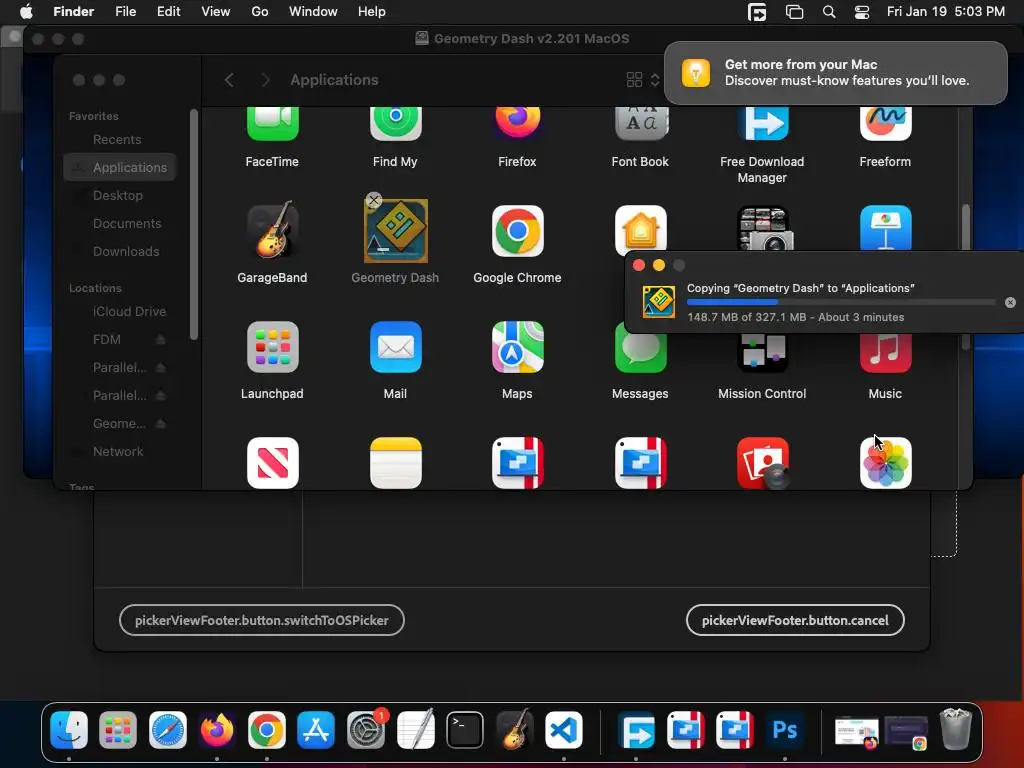Screen dimensions: 1024x768
Task: Open the Music app icon
Action: point(886,353)
